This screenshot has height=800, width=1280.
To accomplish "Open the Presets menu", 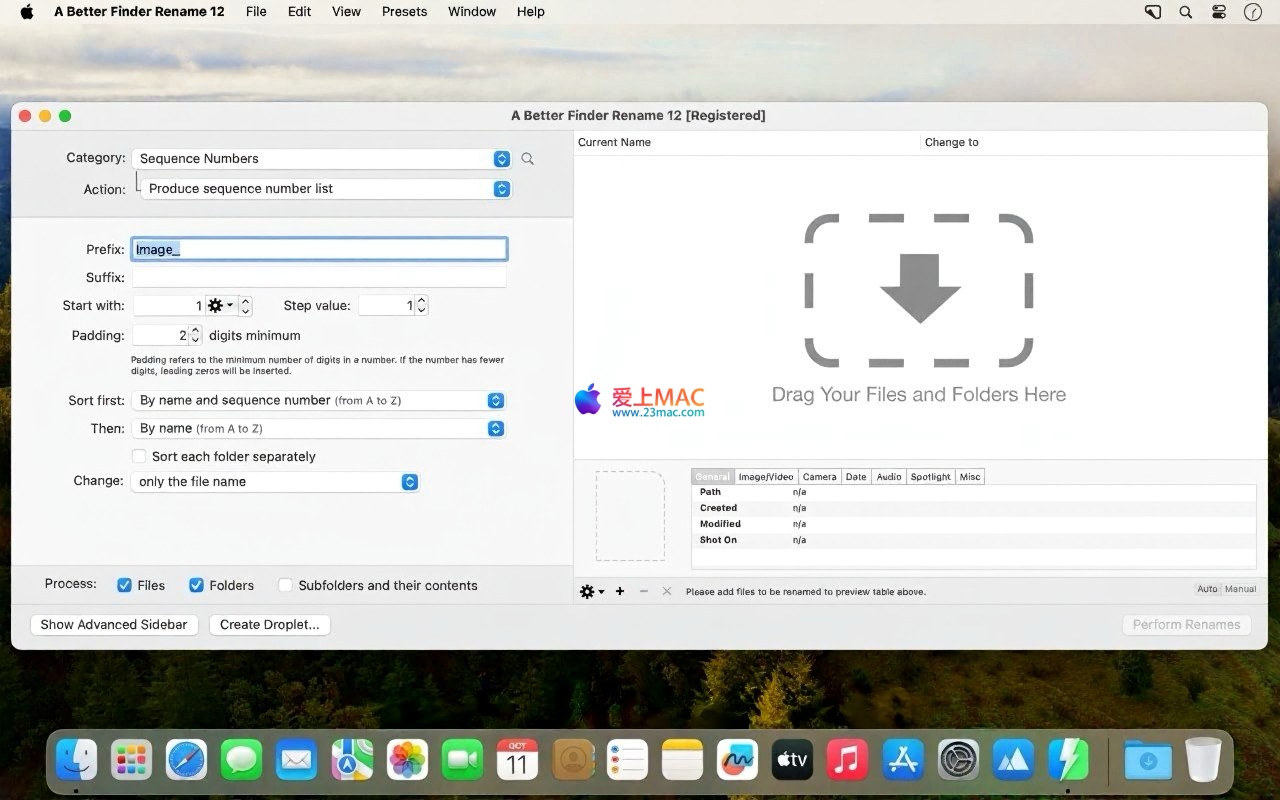I will coord(404,12).
